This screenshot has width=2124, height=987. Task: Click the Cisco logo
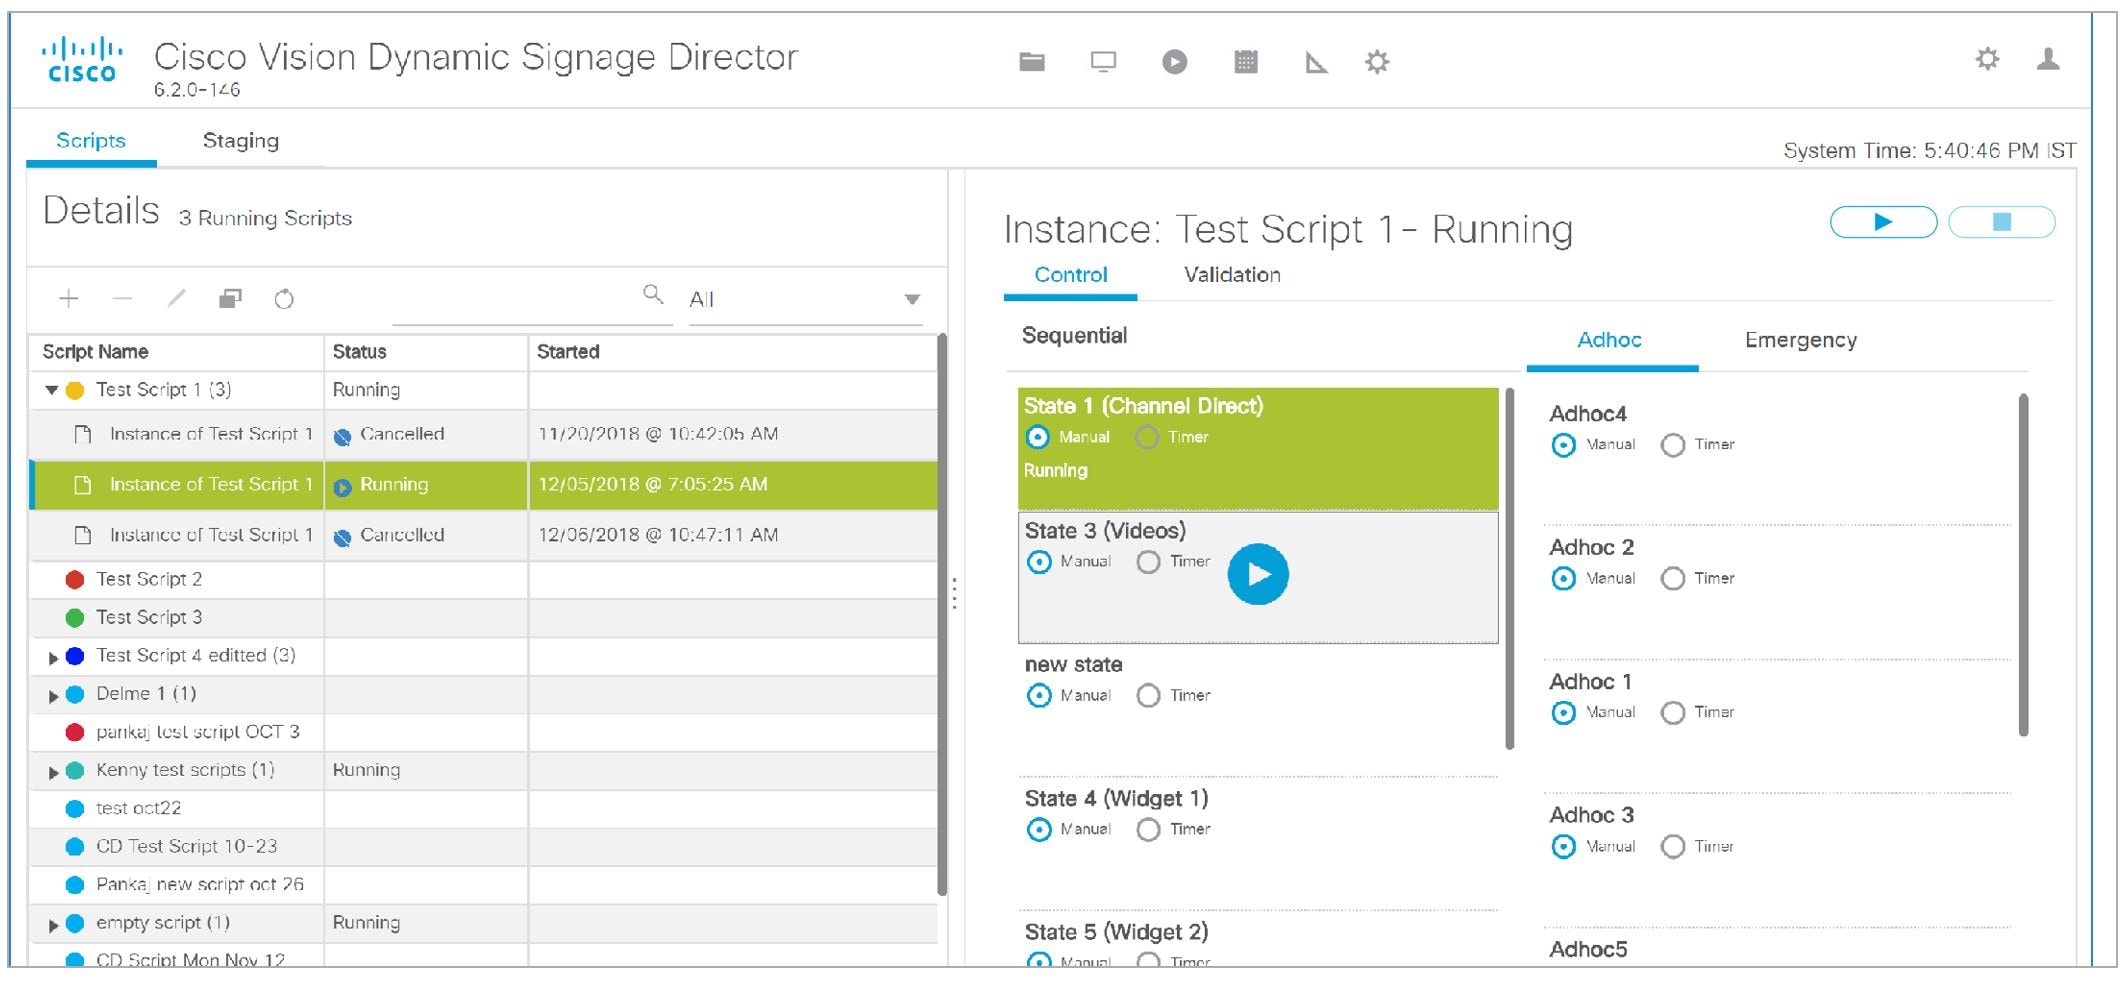(82, 60)
